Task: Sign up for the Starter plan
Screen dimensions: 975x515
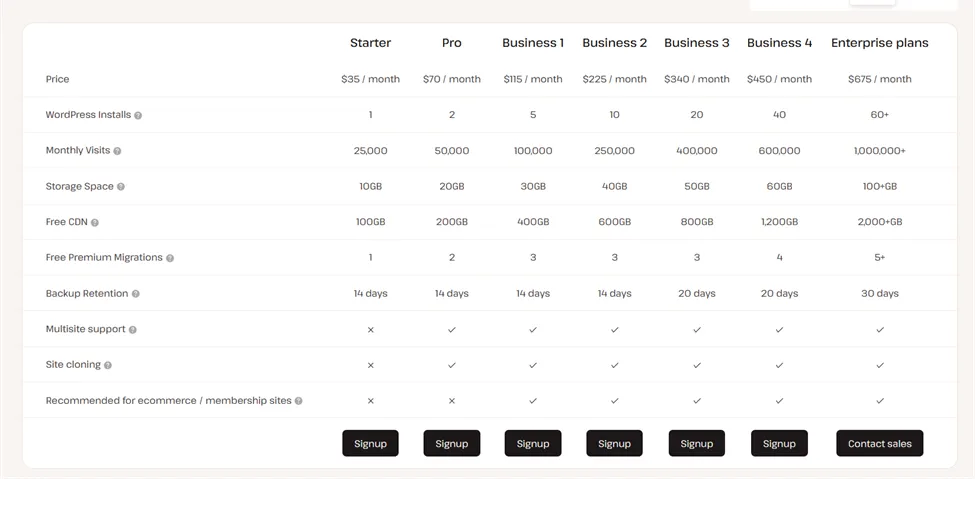Action: pos(371,443)
